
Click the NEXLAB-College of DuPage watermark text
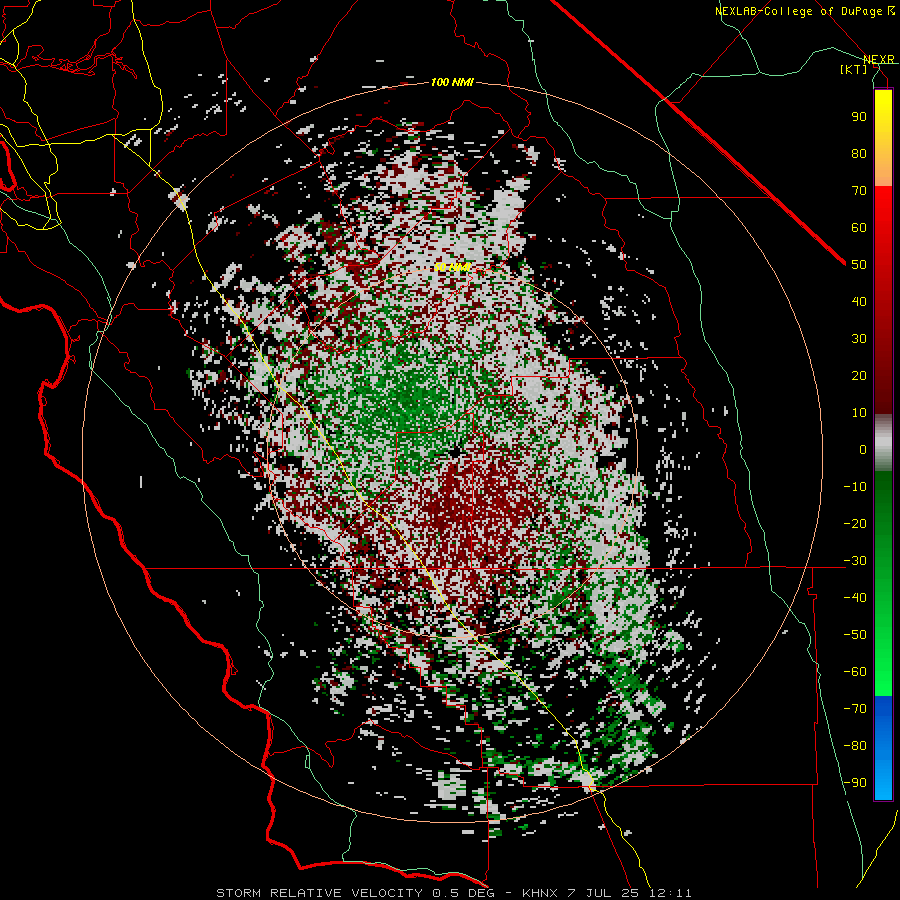[804, 11]
